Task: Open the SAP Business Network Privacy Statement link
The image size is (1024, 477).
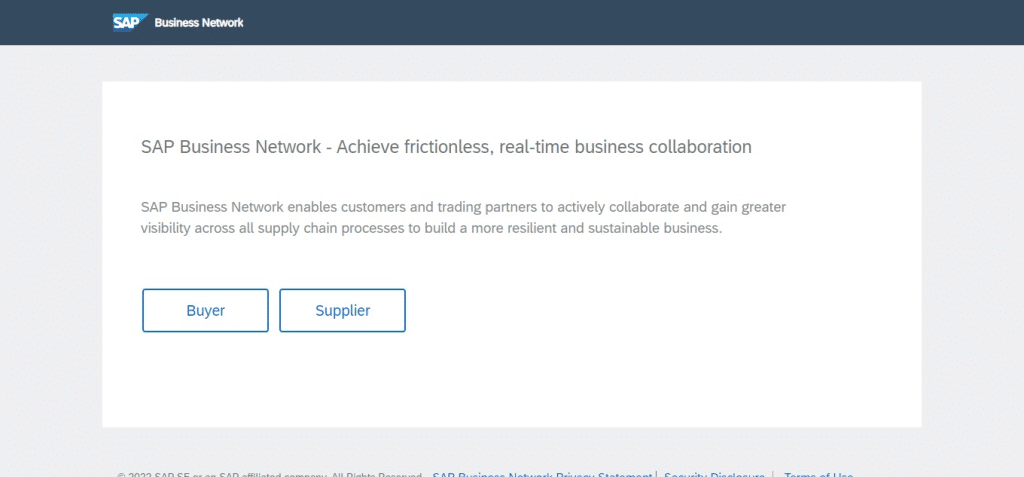Action: click(542, 474)
